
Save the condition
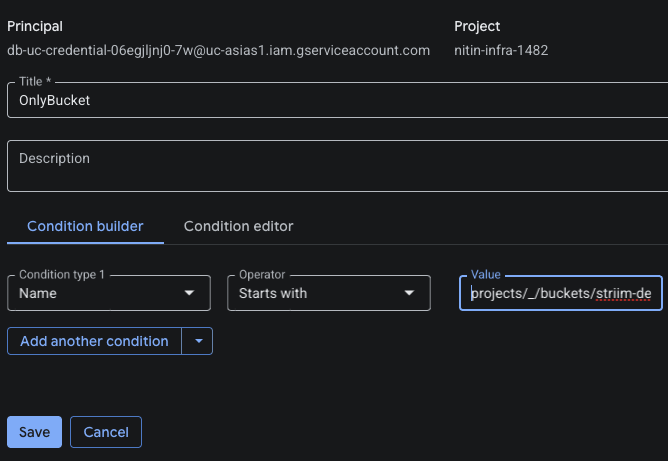(x=35, y=432)
